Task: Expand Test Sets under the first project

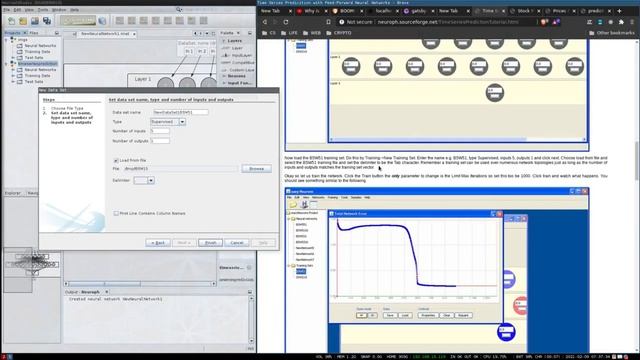Action: point(13,58)
